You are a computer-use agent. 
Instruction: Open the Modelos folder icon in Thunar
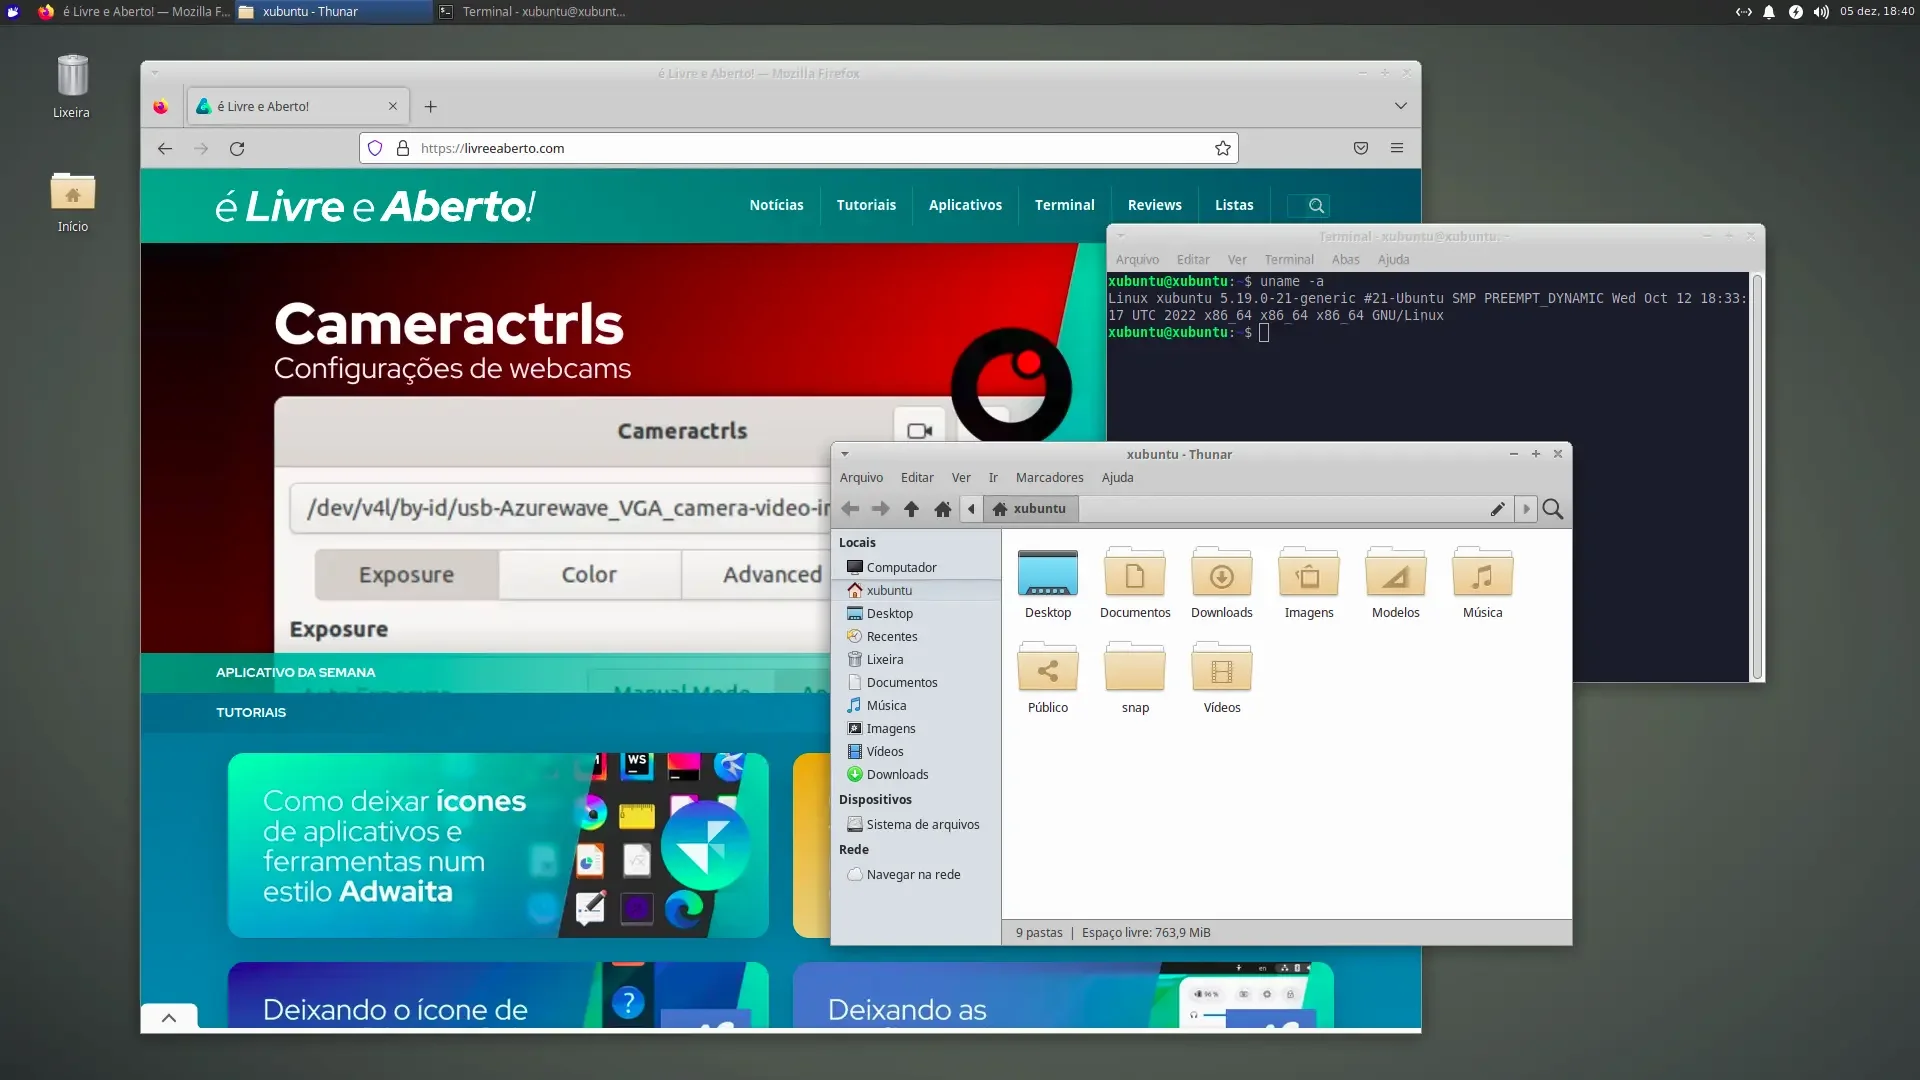(x=1395, y=574)
